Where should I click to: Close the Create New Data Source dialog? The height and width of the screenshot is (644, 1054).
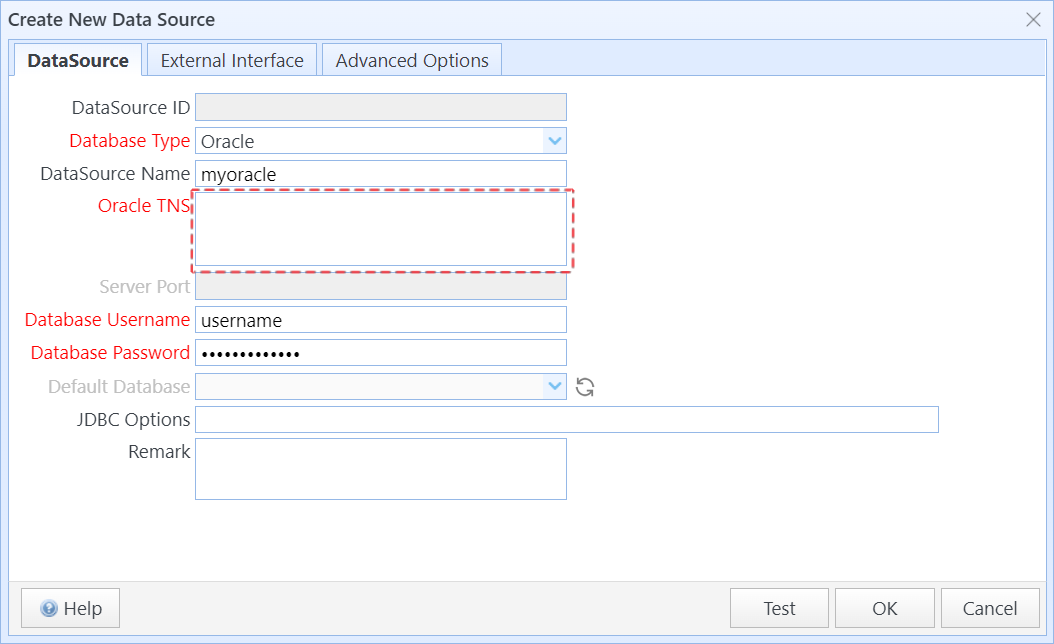click(1034, 19)
